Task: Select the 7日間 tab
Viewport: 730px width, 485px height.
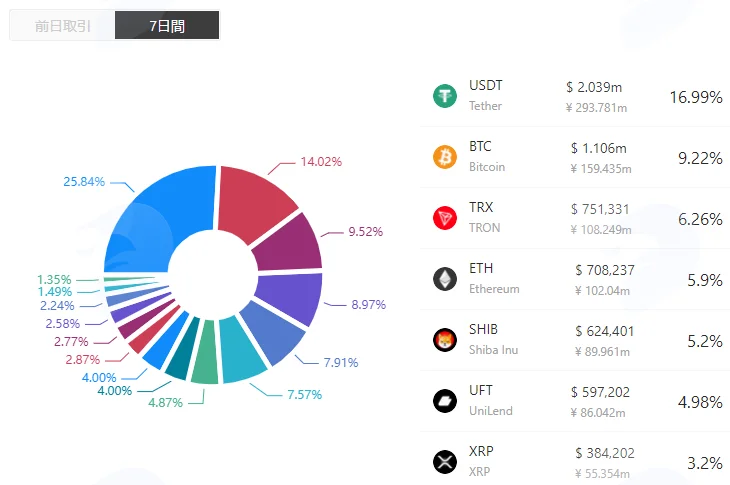Action: coord(167,26)
